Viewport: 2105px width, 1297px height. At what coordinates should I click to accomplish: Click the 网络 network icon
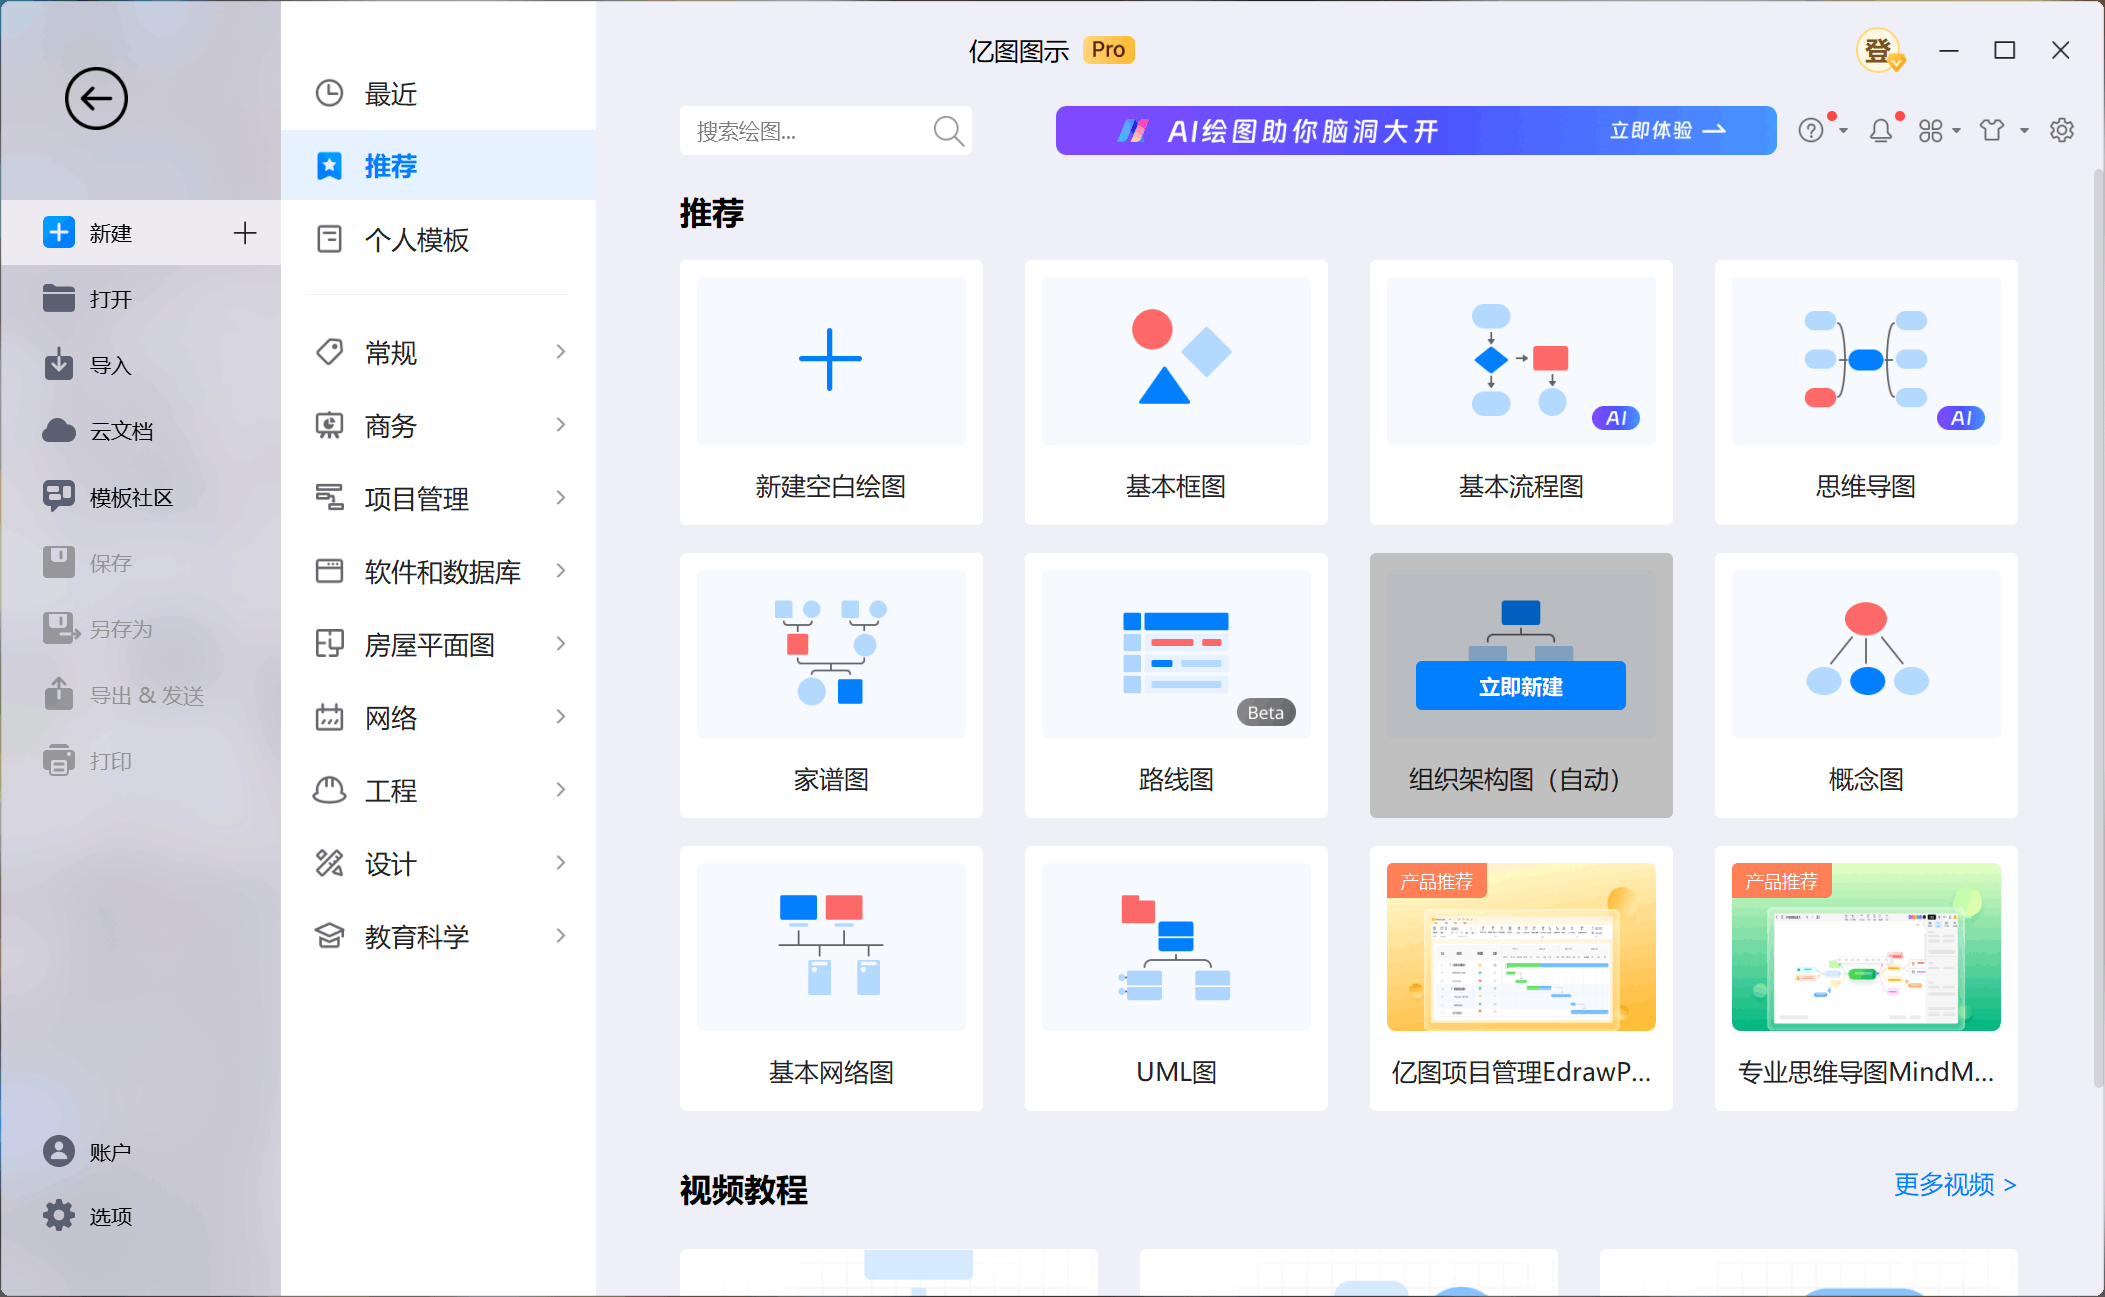pos(329,717)
